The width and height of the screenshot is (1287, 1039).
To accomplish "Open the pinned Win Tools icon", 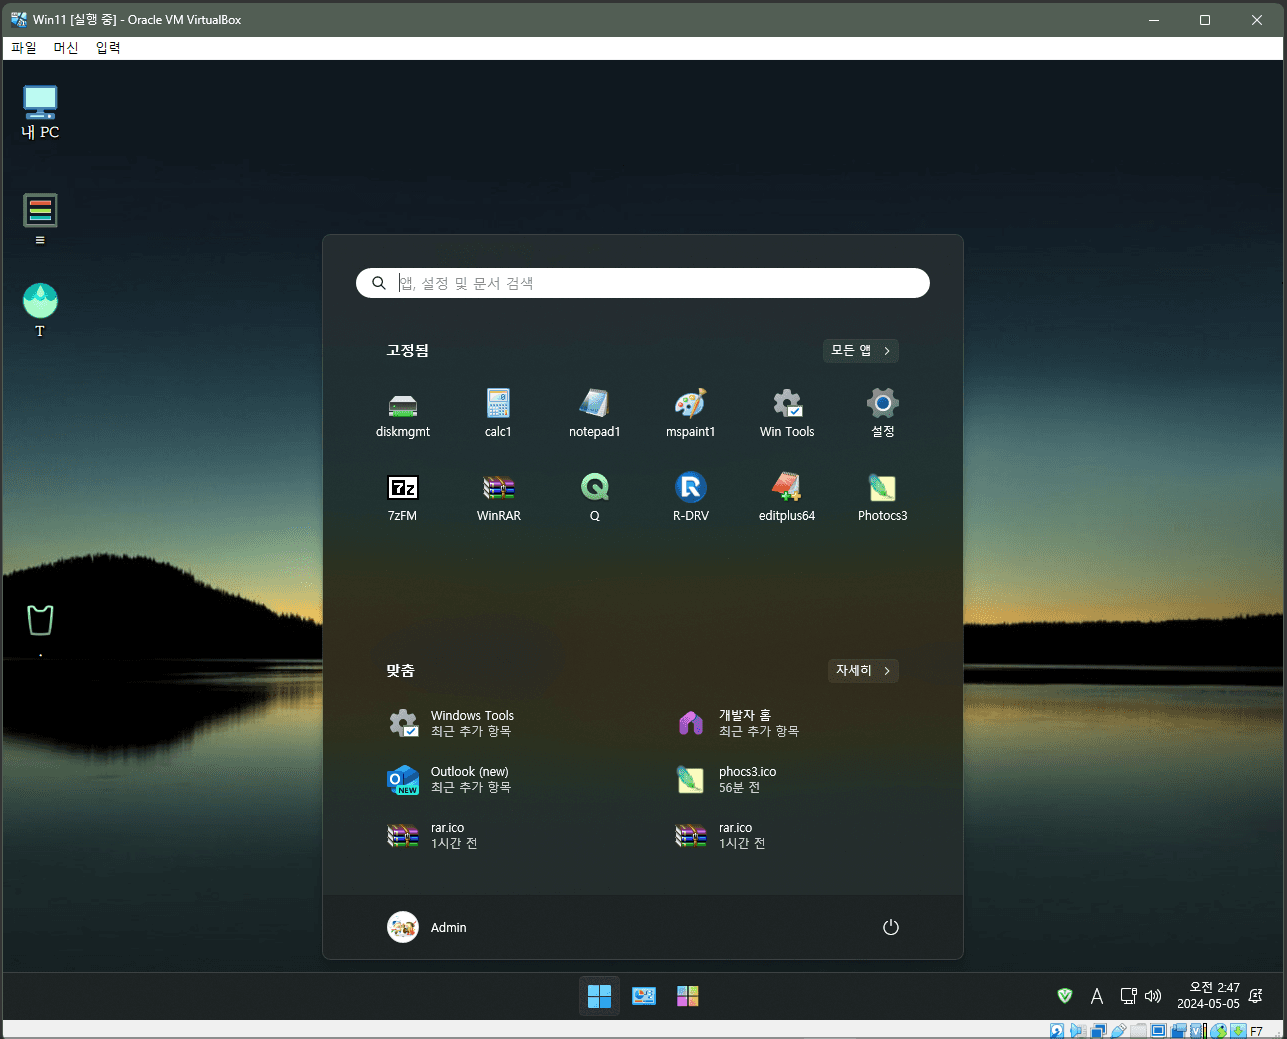I will coord(787,414).
